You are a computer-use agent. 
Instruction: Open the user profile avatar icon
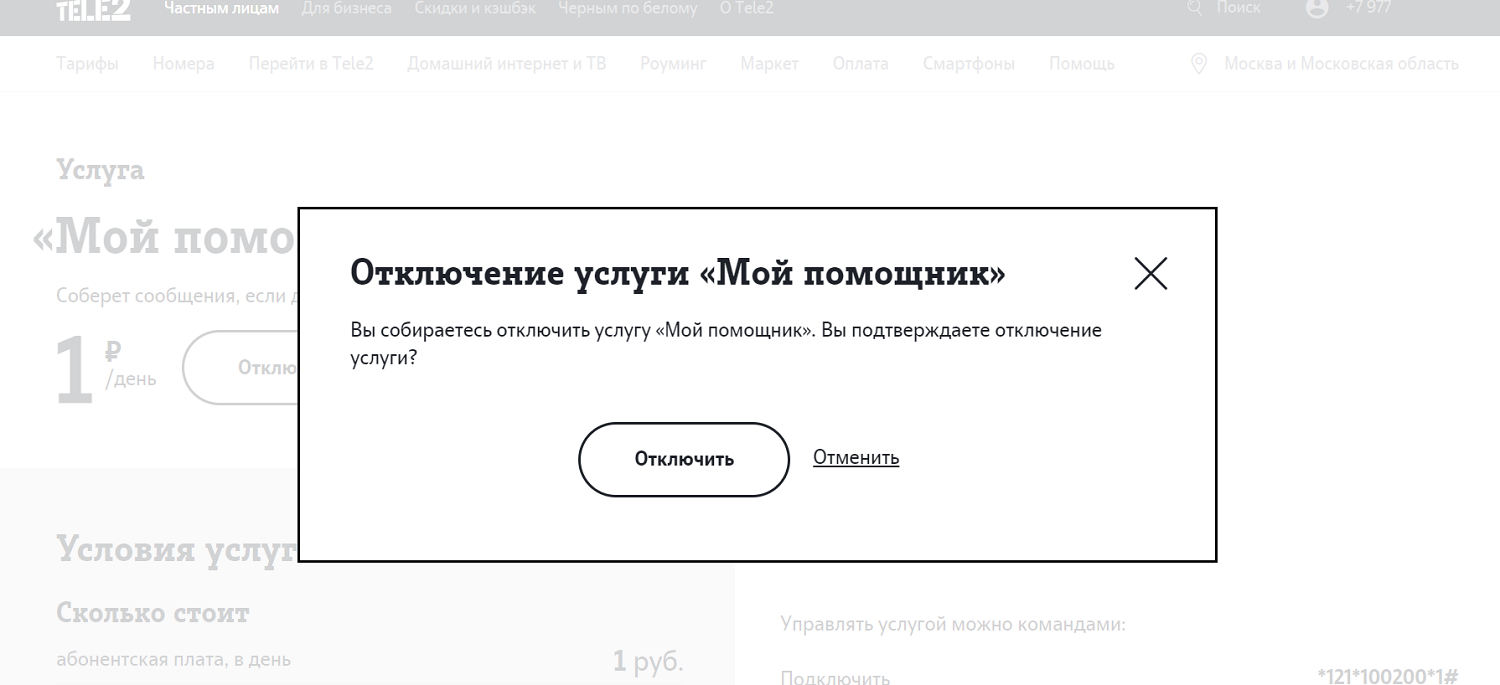pyautogui.click(x=1318, y=8)
